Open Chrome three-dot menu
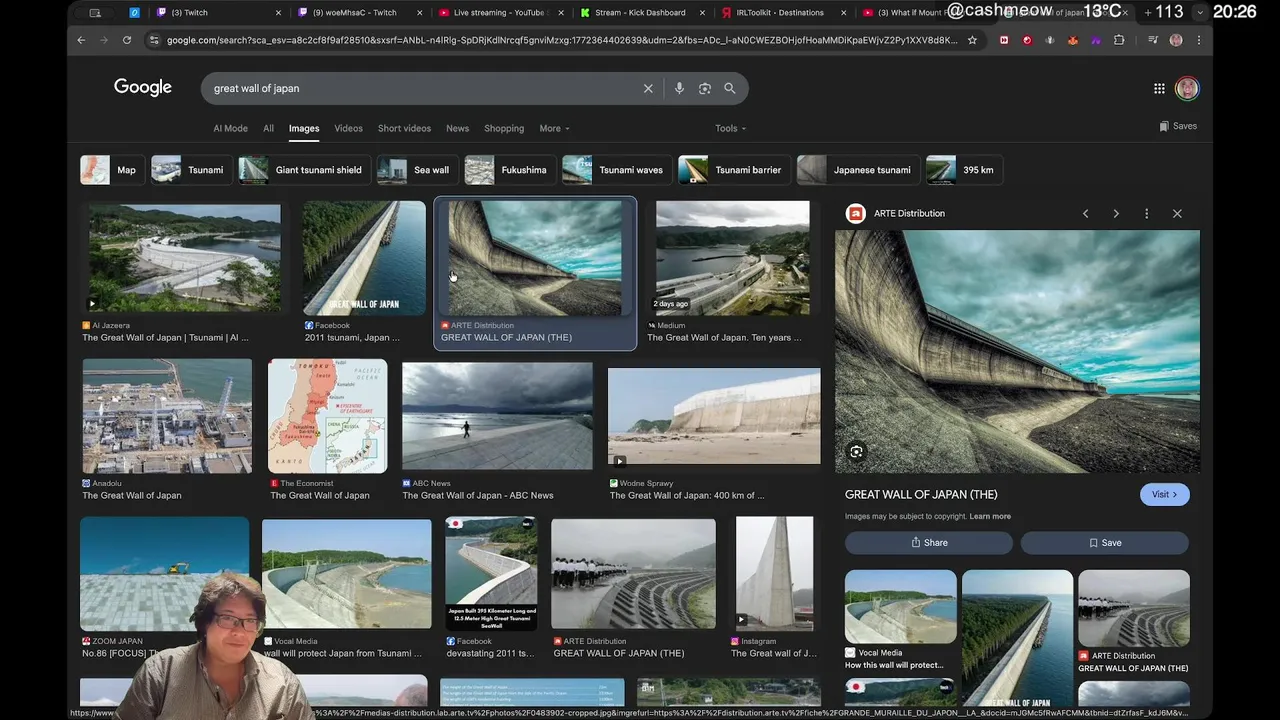This screenshot has height=720, width=1280. pyautogui.click(x=1198, y=40)
